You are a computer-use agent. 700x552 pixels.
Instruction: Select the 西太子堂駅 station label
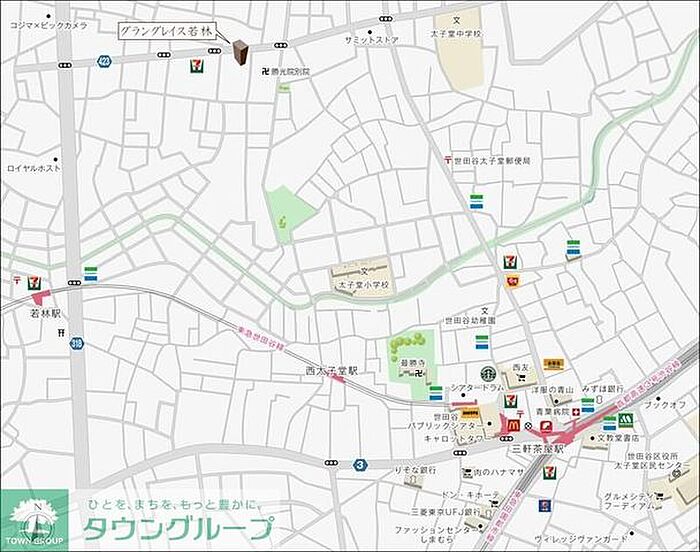[x=332, y=370]
